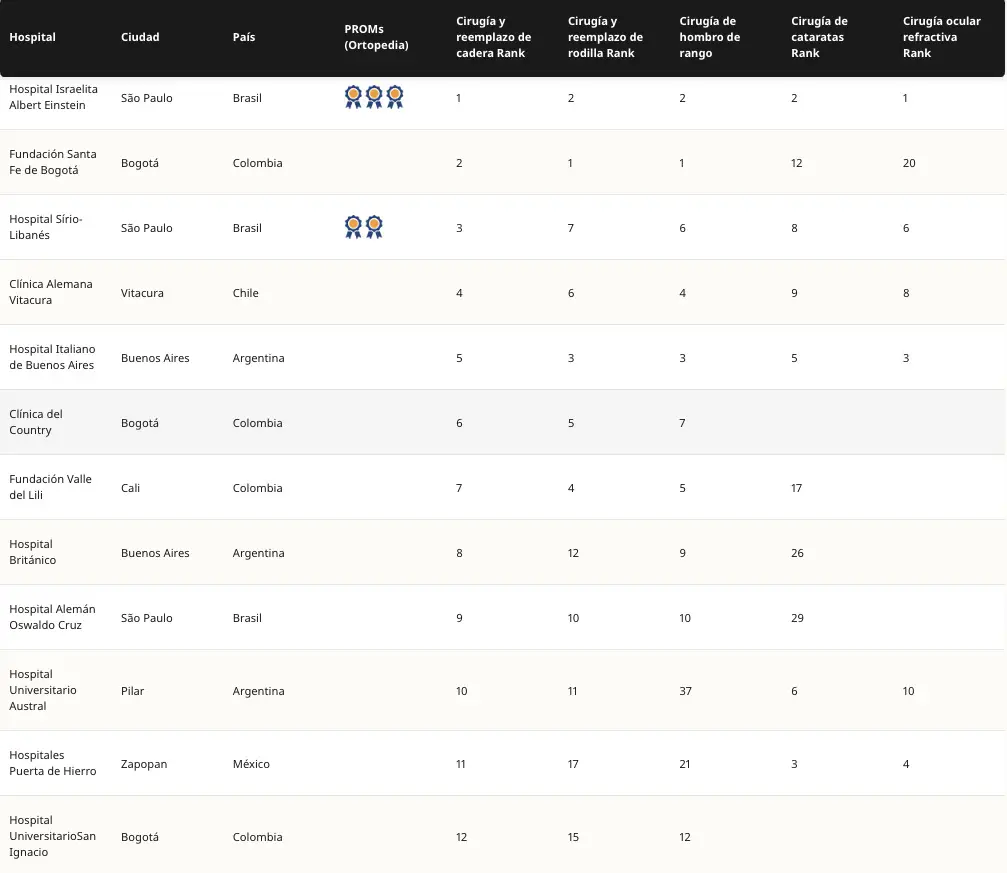The width and height of the screenshot is (1007, 873).
Task: Sort the table by Ciudad column
Action: pos(140,37)
